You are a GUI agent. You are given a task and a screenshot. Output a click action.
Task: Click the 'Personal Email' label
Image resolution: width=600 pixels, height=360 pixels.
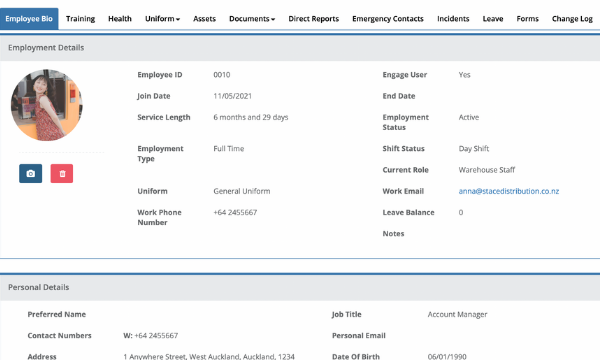tap(359, 336)
